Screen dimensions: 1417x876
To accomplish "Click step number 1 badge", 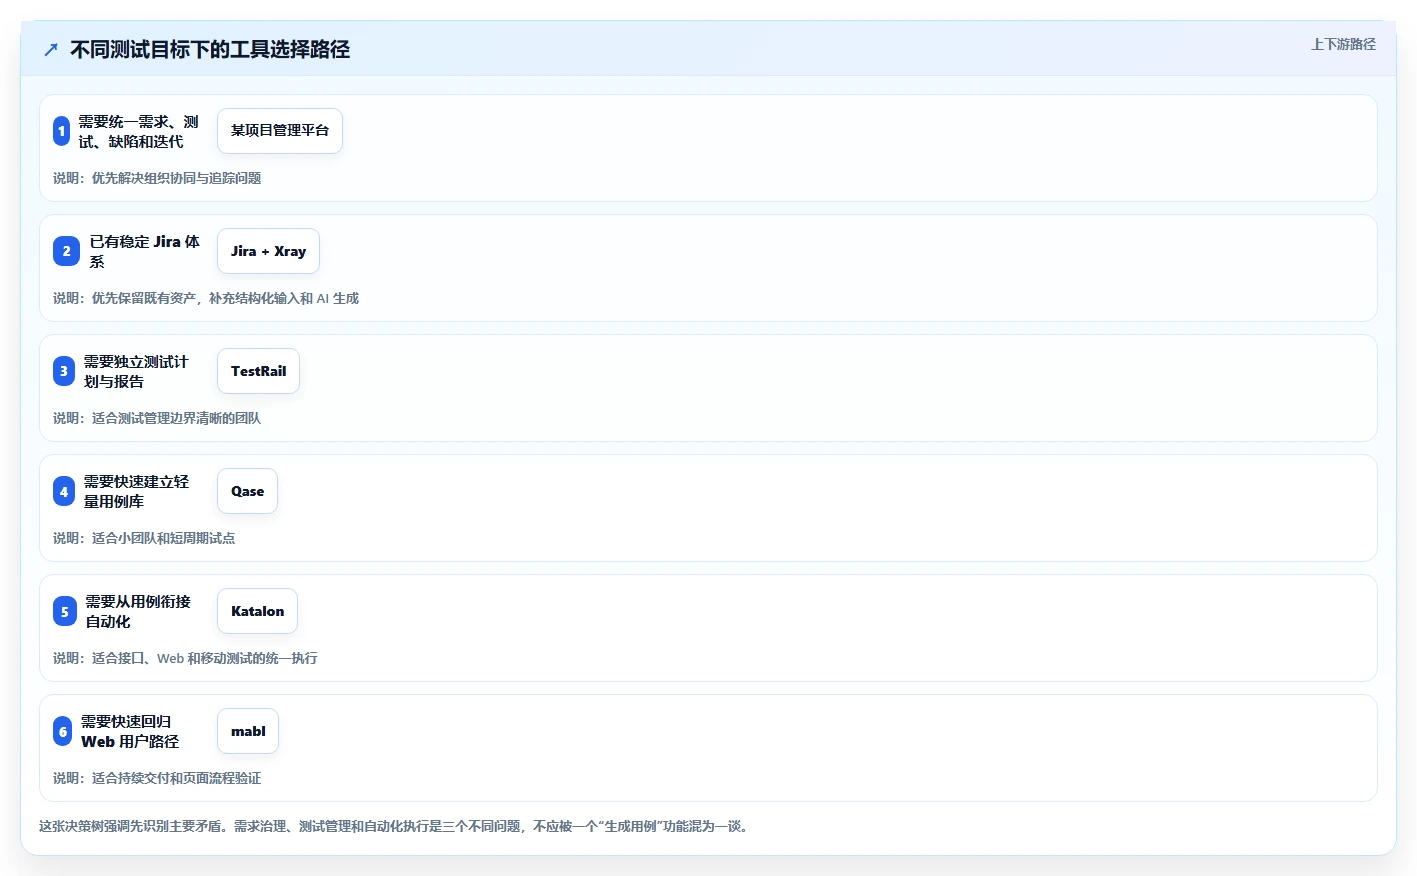I will (61, 131).
